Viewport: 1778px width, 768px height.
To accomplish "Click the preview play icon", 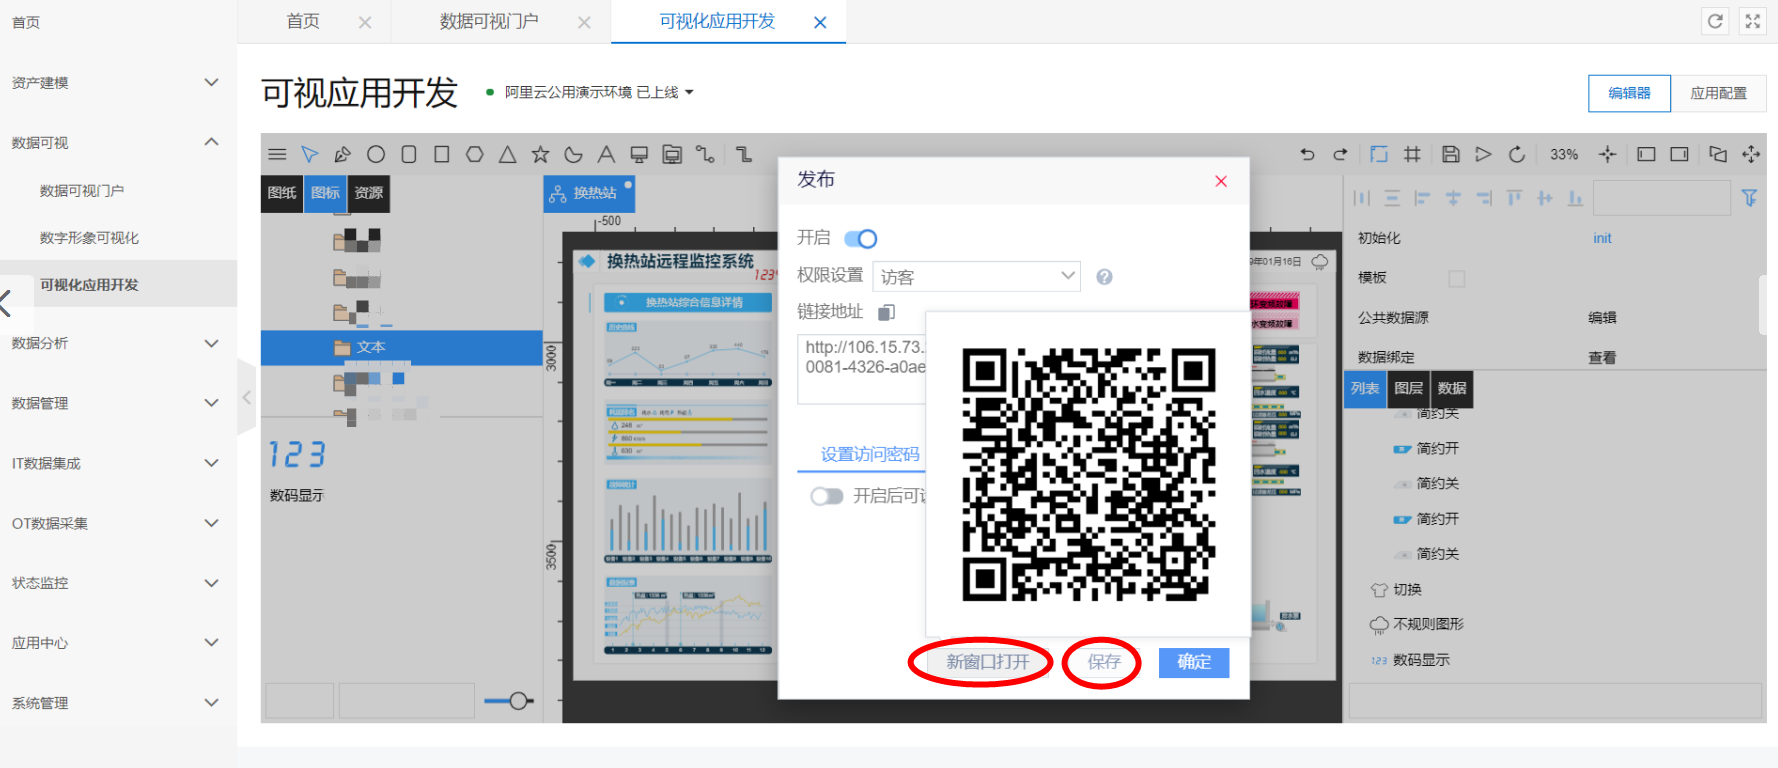I will pos(1484,154).
